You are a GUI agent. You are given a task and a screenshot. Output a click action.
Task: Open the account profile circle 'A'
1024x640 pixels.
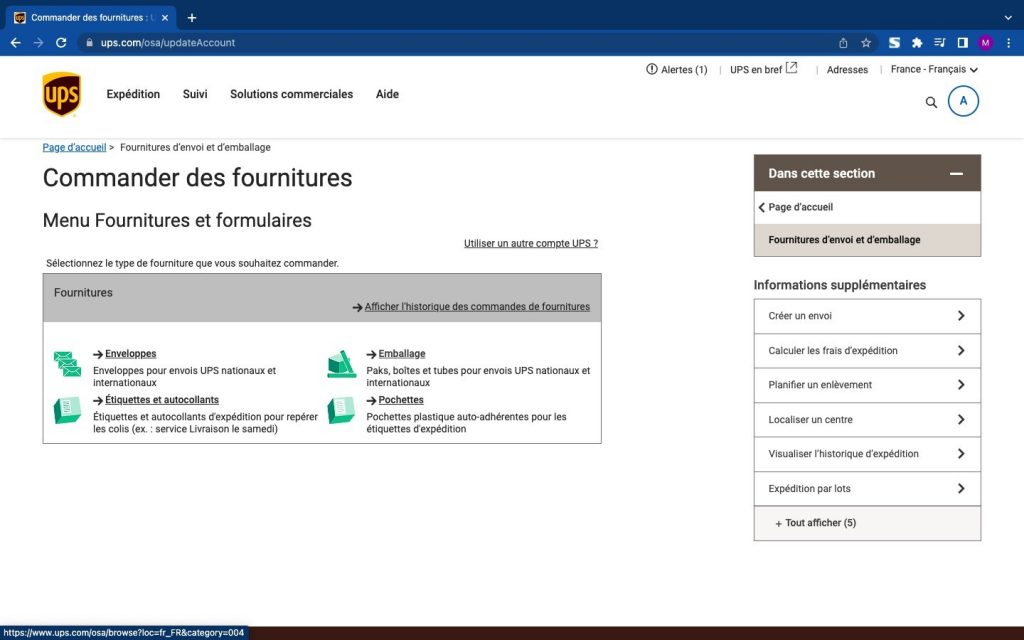click(963, 101)
